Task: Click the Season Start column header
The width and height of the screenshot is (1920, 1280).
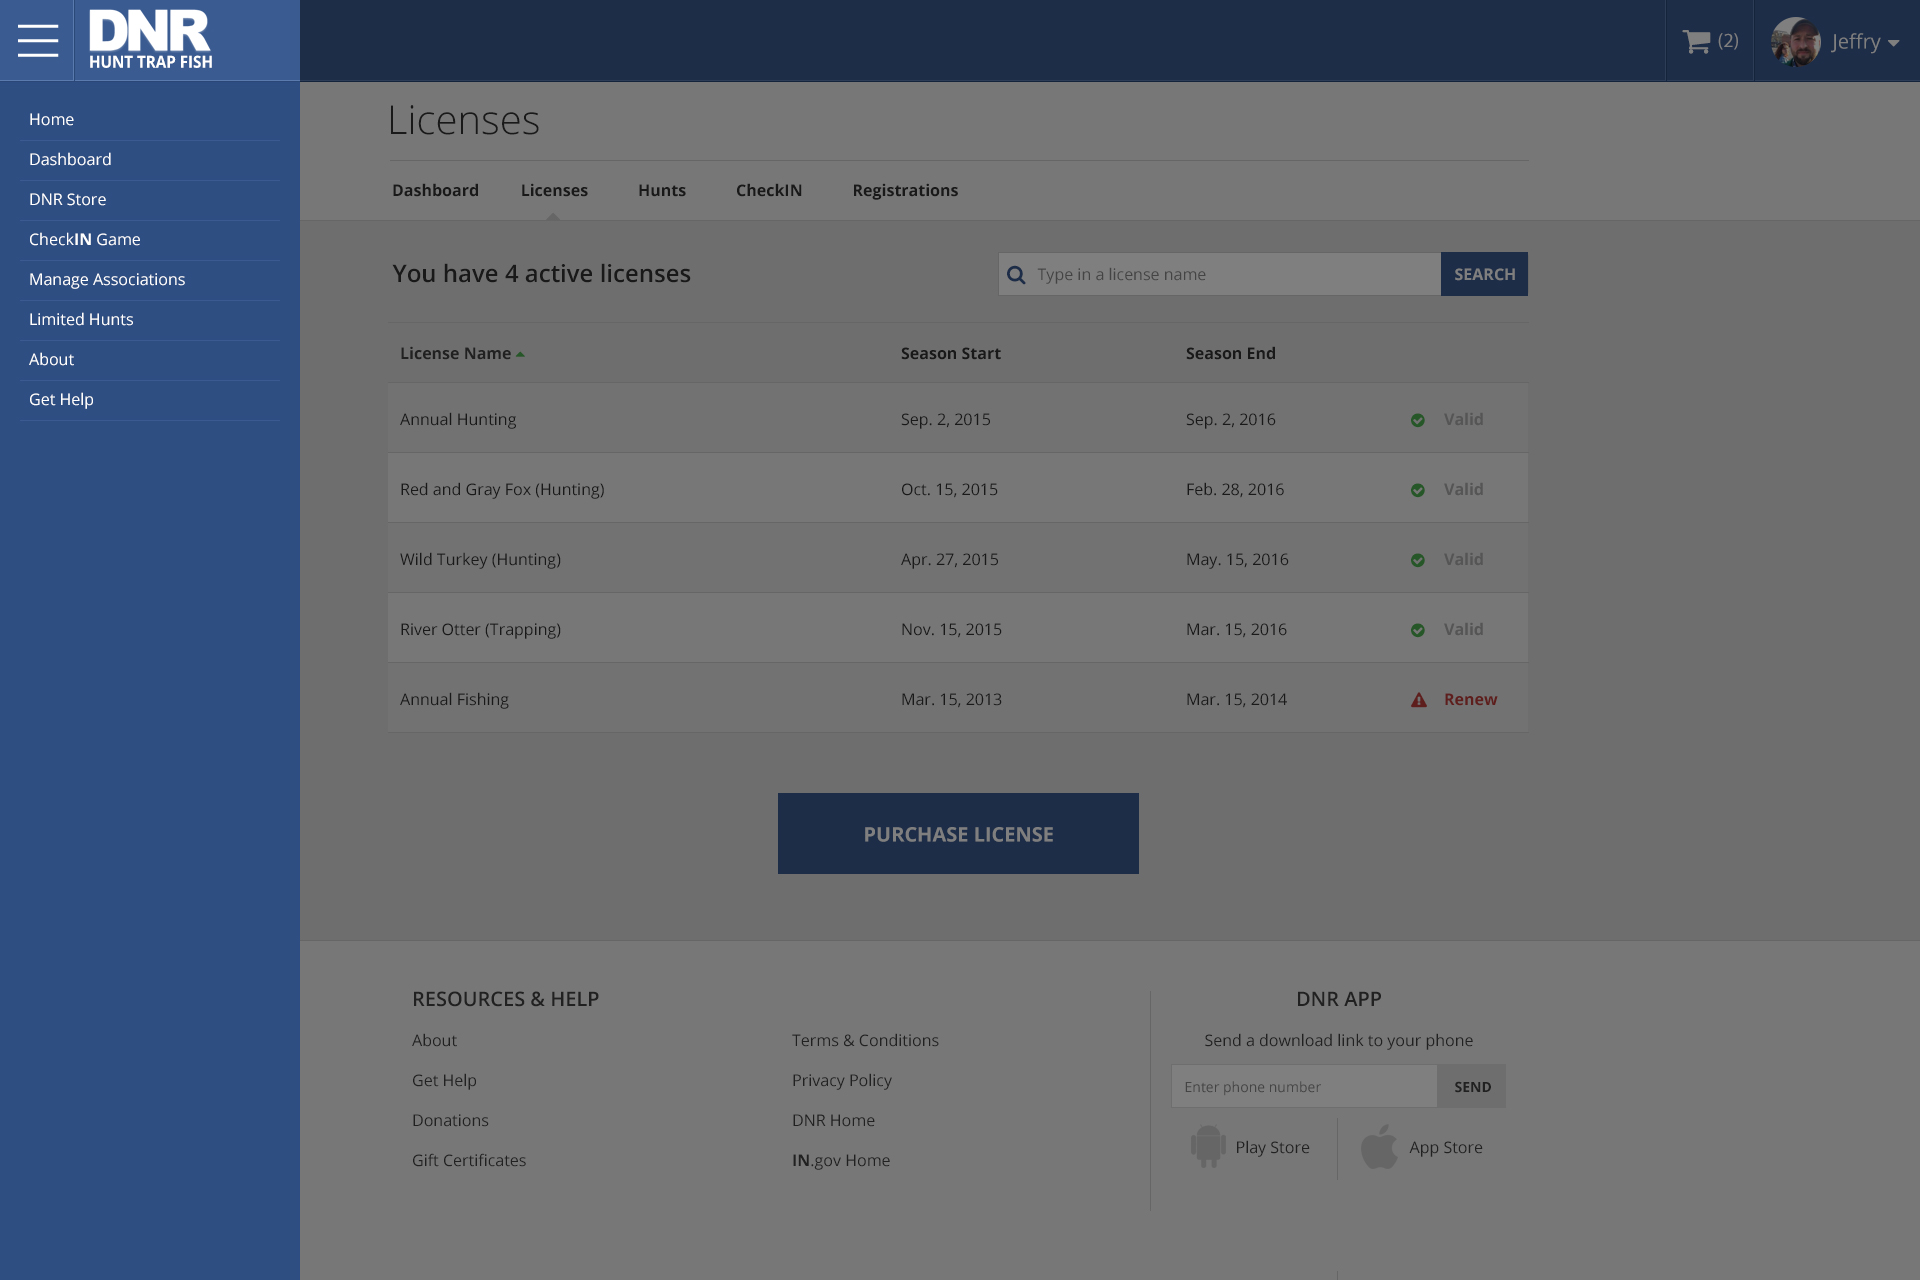Action: pos(950,353)
